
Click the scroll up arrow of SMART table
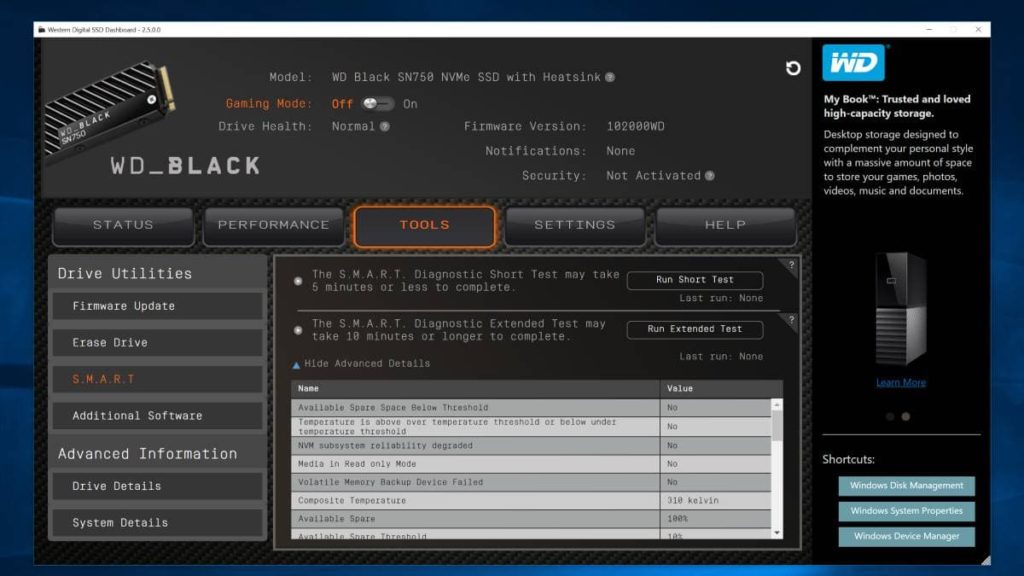pyautogui.click(x=776, y=405)
